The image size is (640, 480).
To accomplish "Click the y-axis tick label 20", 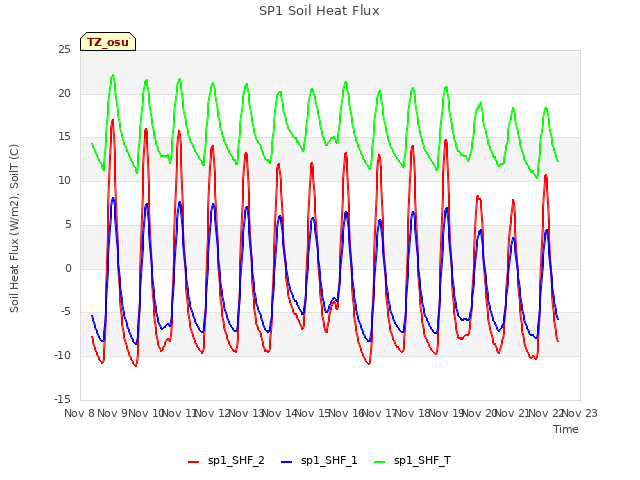I will [x=64, y=93].
